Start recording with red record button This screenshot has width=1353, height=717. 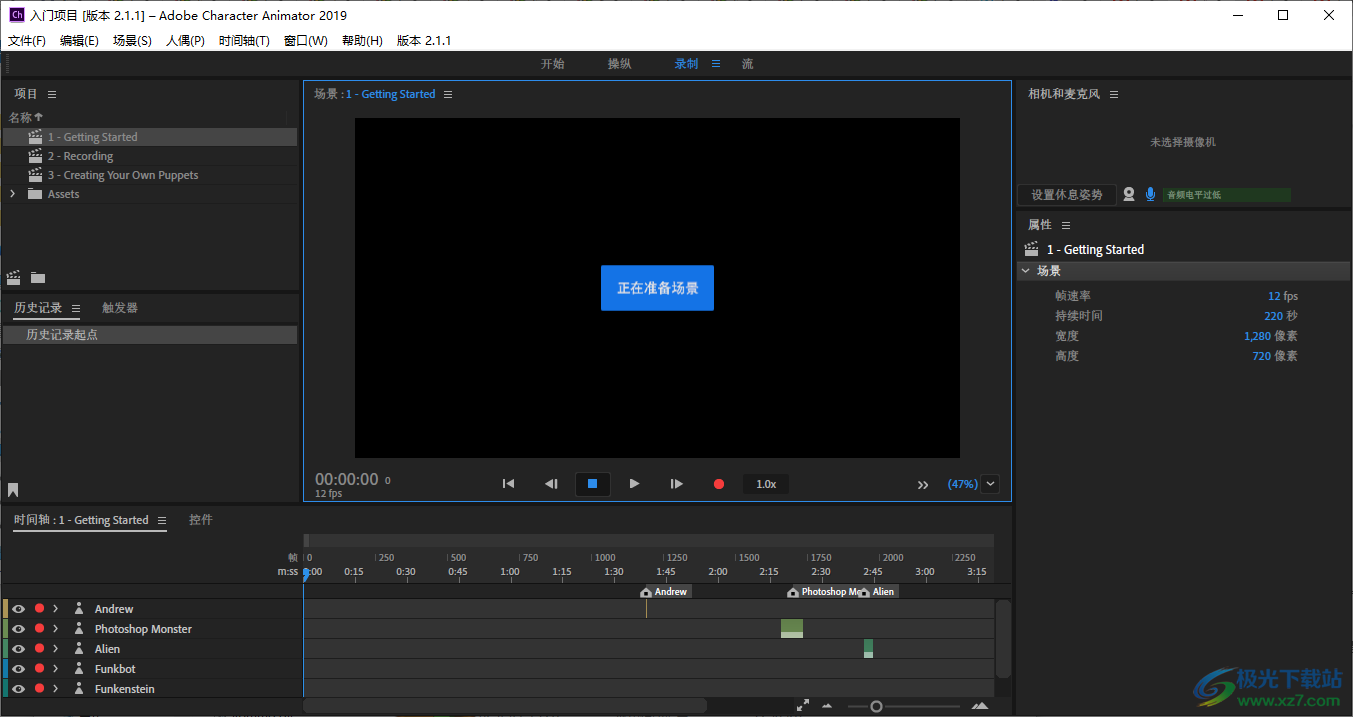pyautogui.click(x=718, y=484)
